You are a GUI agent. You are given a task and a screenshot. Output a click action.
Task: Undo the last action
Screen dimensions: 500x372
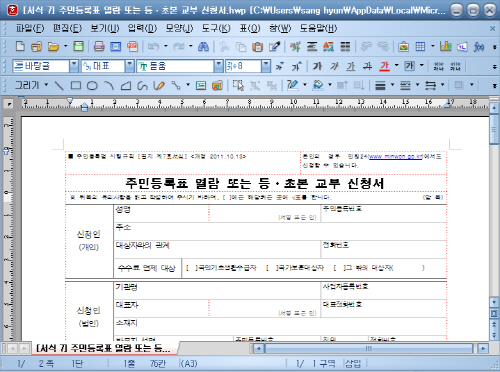154,46
